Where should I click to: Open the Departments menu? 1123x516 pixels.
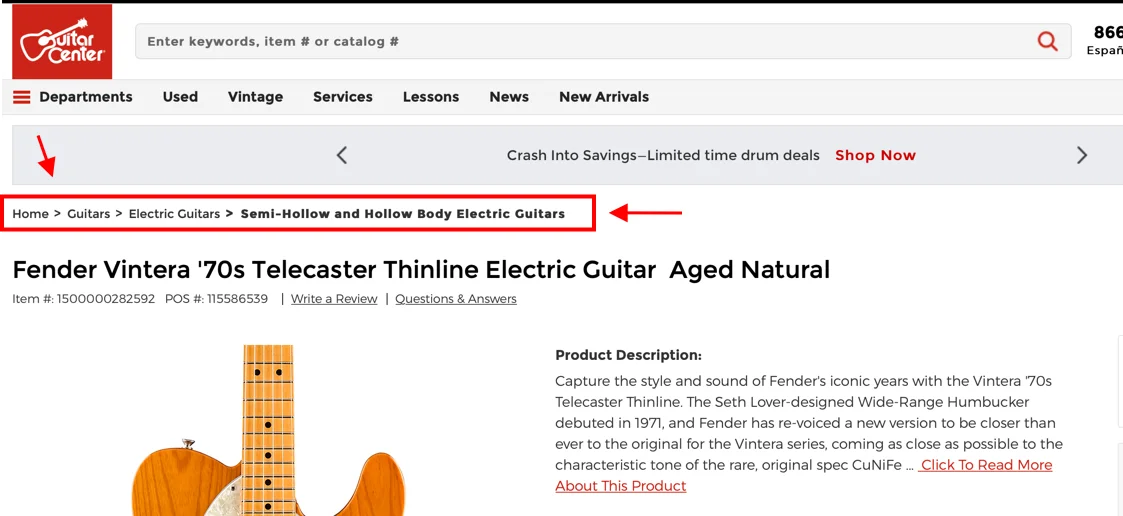(86, 97)
